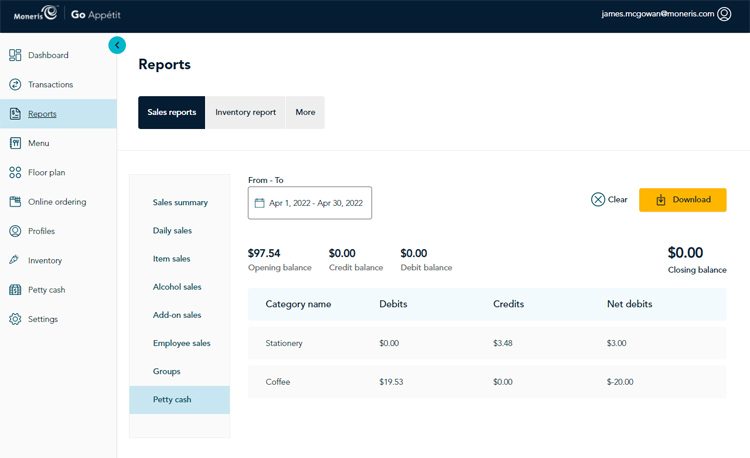Click the Inventory pencil icon
The height and width of the screenshot is (458, 750).
click(14, 260)
